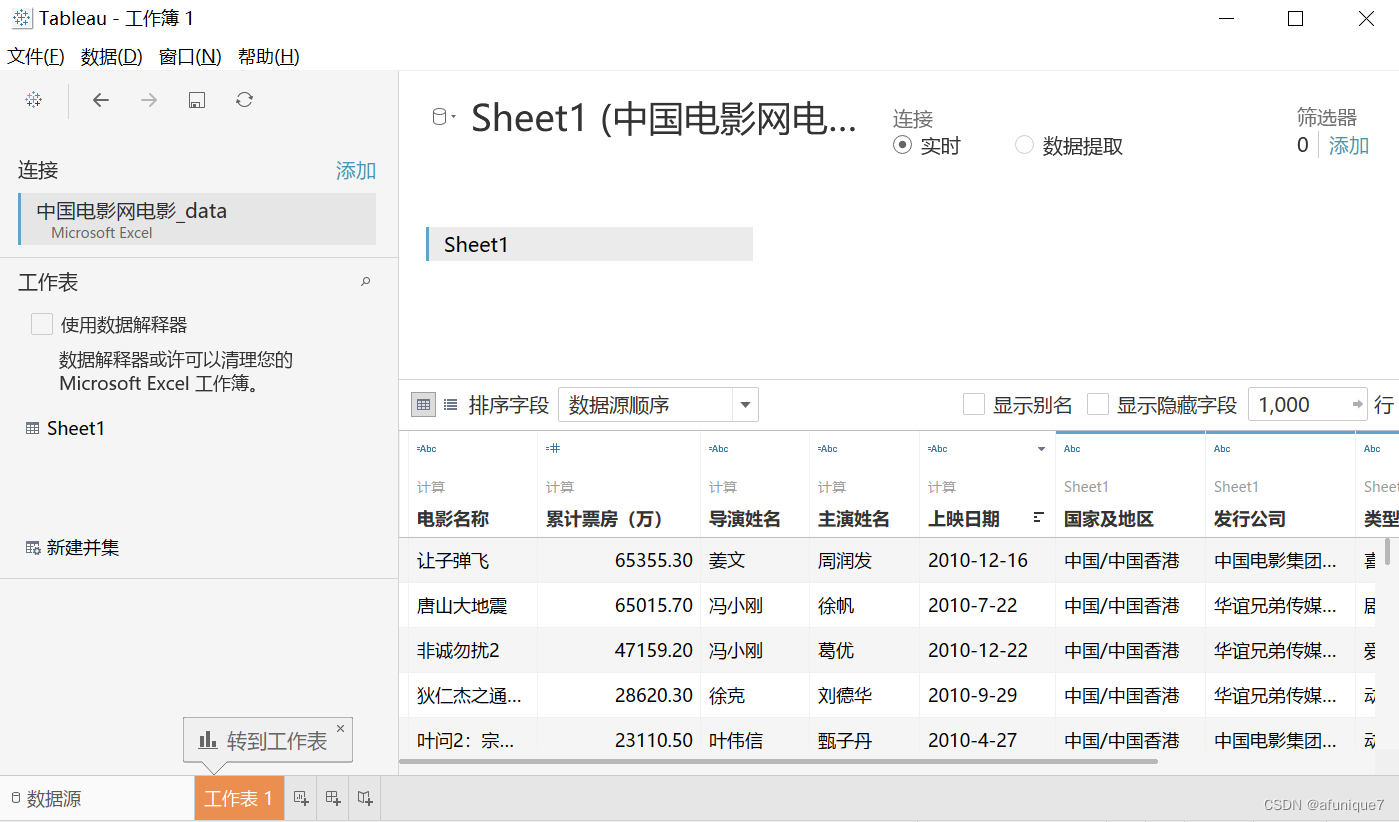1399x822 pixels.
Task: Click the table icon beside Sheet1 in the sidebar
Action: click(33, 428)
